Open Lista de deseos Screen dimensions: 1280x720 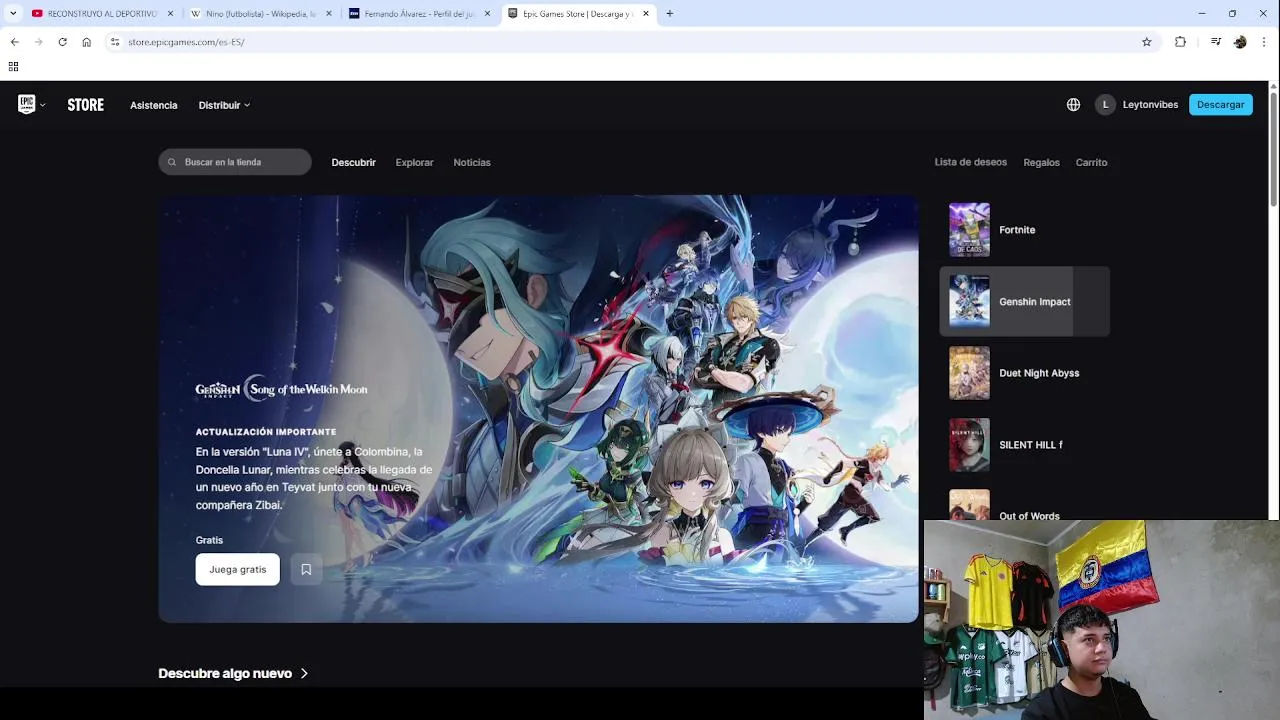tap(970, 162)
